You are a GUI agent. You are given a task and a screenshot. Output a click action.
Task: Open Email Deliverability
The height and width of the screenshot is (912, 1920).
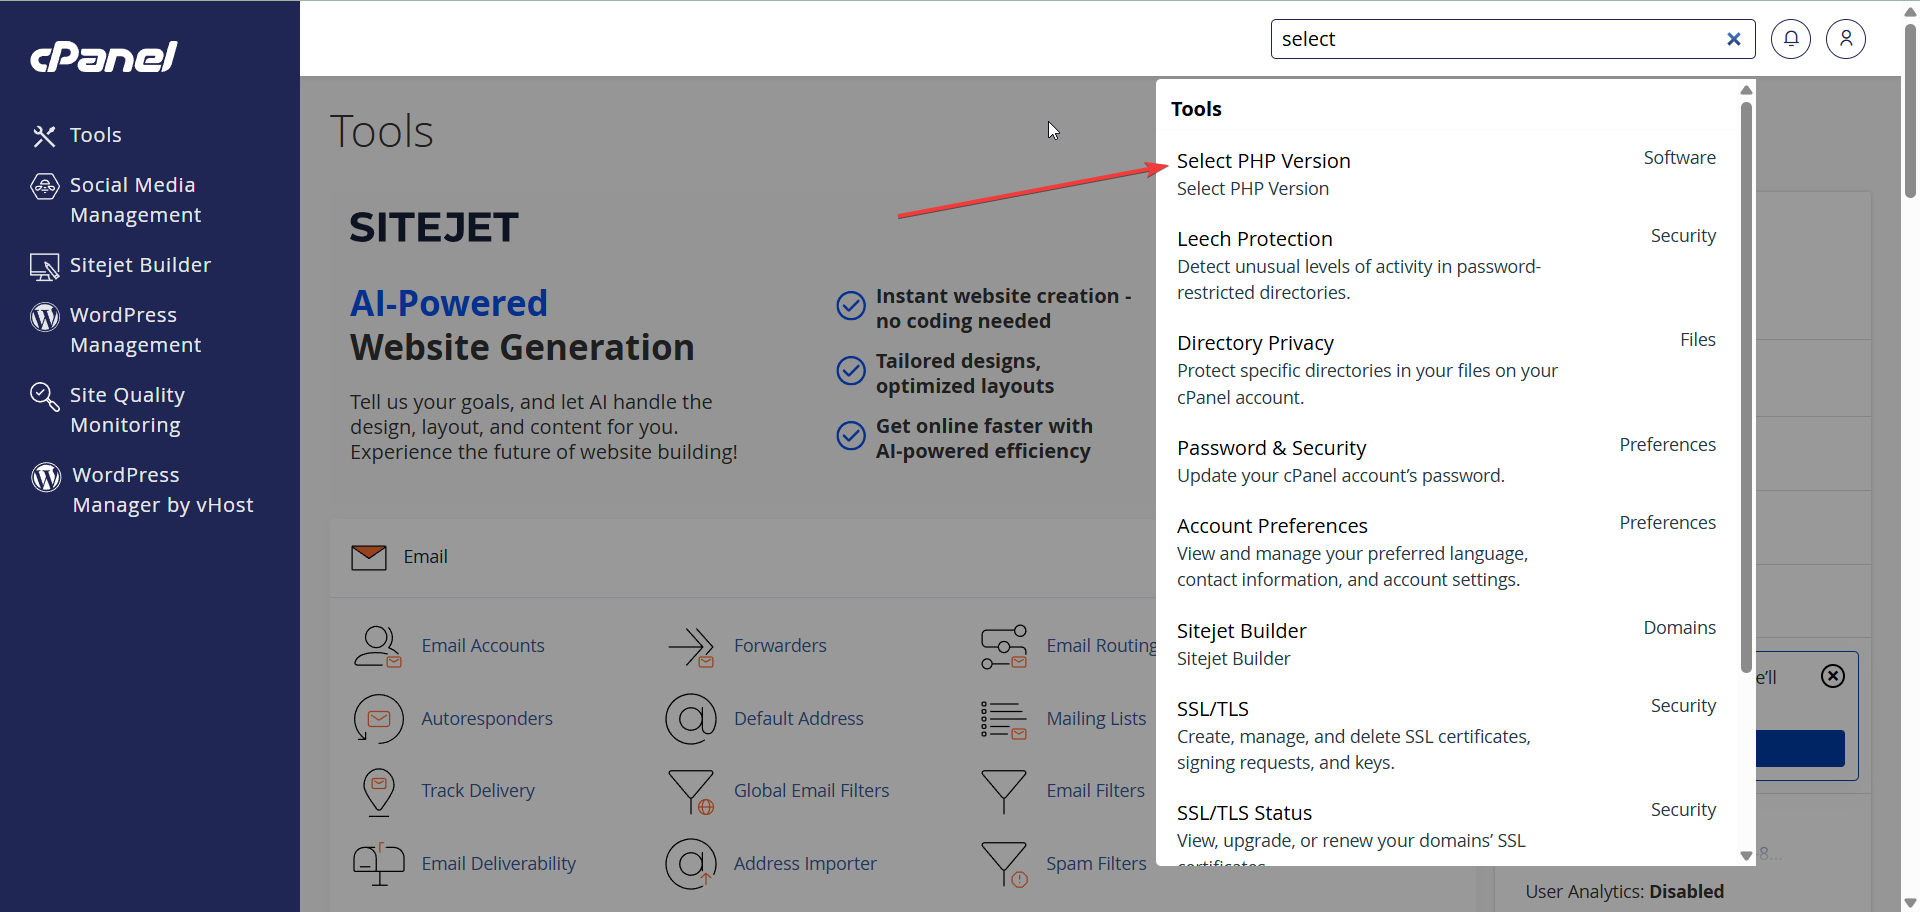(498, 864)
